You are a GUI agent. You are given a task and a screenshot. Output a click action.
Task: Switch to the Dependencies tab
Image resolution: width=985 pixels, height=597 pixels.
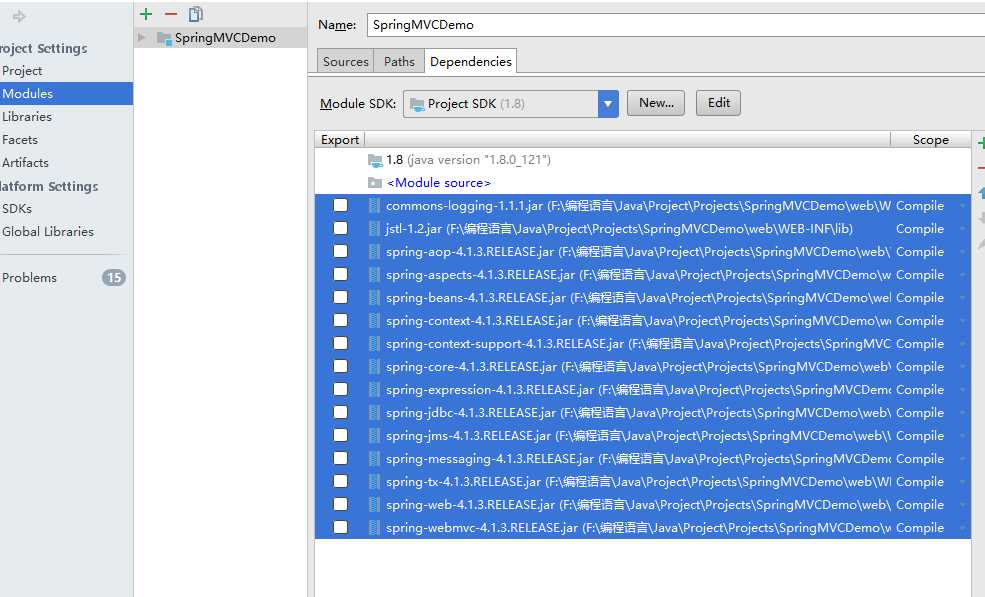(x=471, y=62)
